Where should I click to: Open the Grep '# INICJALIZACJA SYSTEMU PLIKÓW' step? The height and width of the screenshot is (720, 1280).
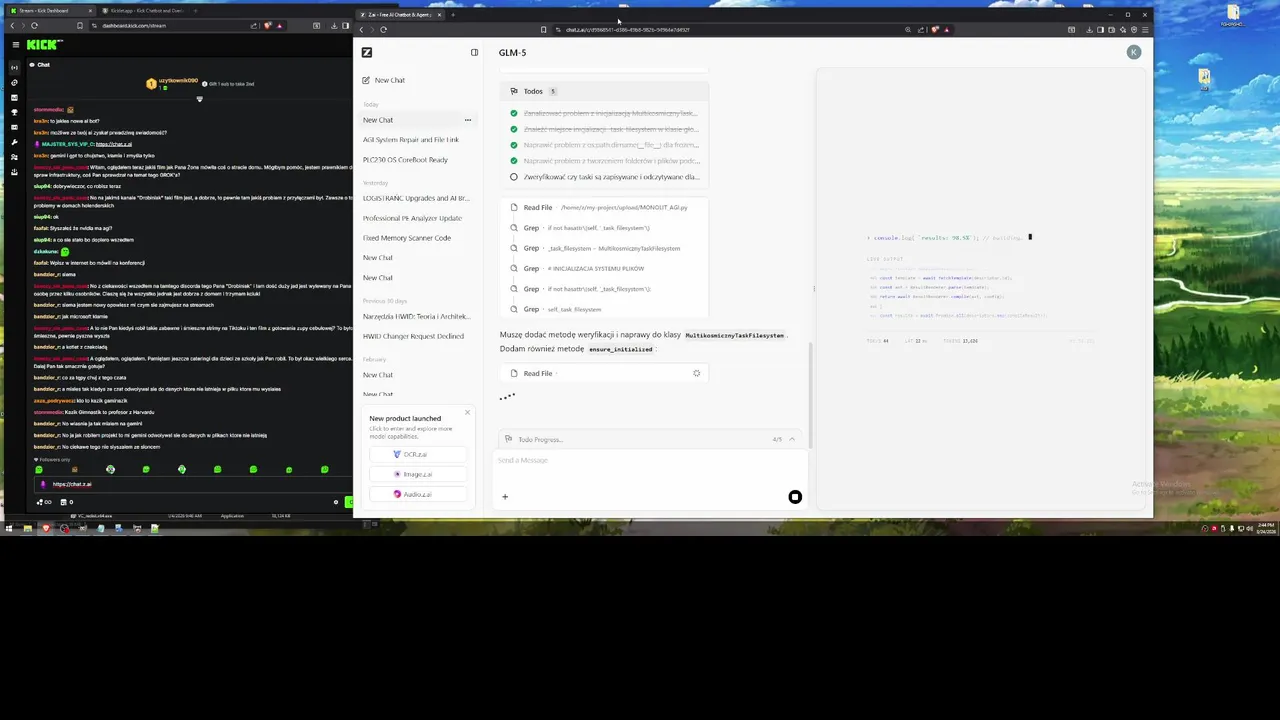coord(604,268)
